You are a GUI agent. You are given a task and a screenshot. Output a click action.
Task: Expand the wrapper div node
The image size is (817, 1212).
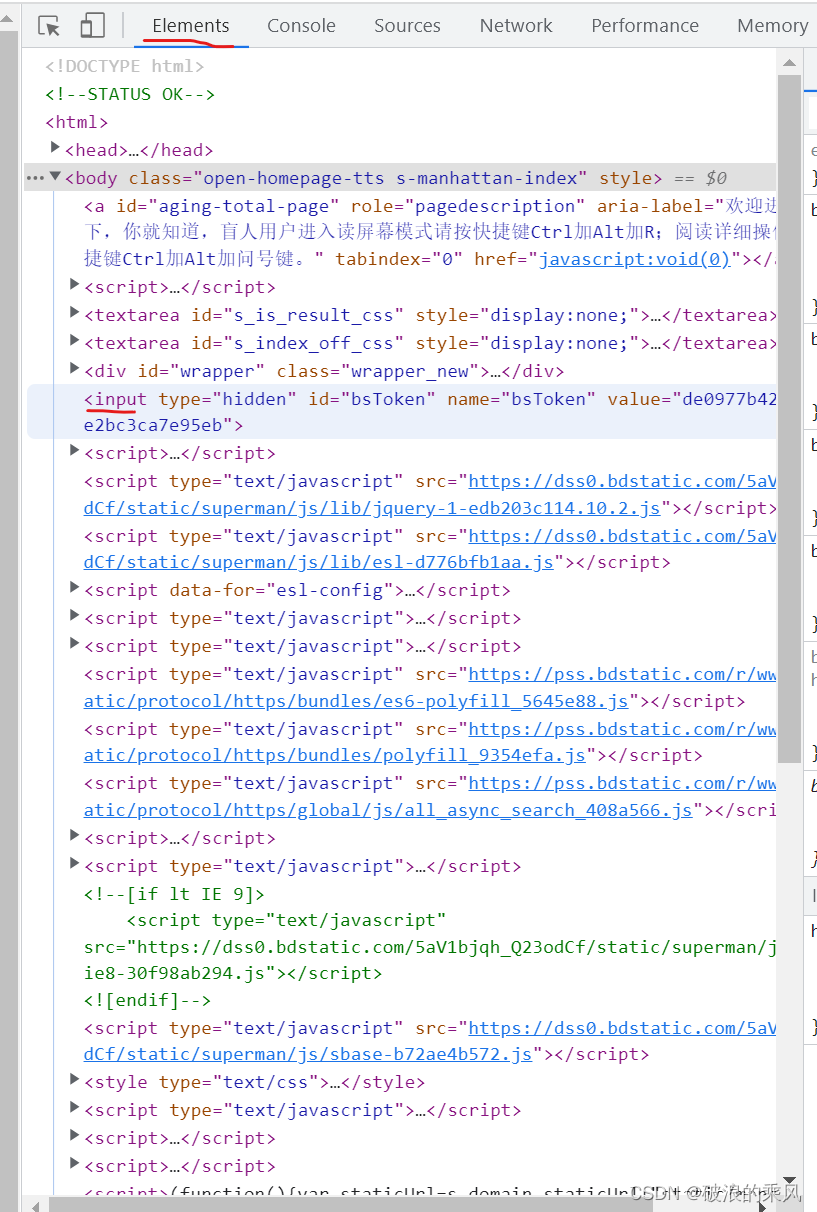75,369
